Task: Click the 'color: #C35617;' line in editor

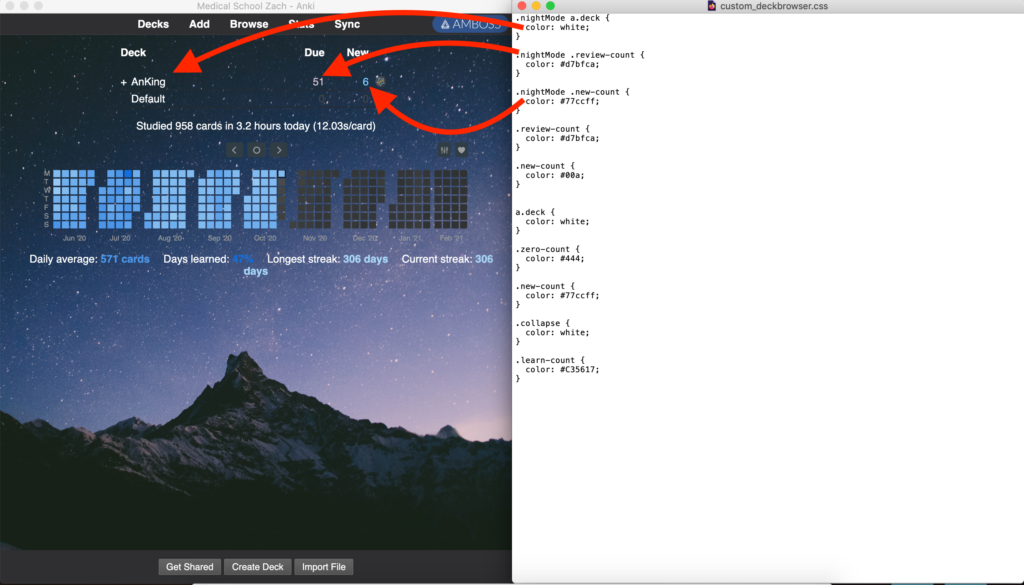Action: [x=562, y=370]
